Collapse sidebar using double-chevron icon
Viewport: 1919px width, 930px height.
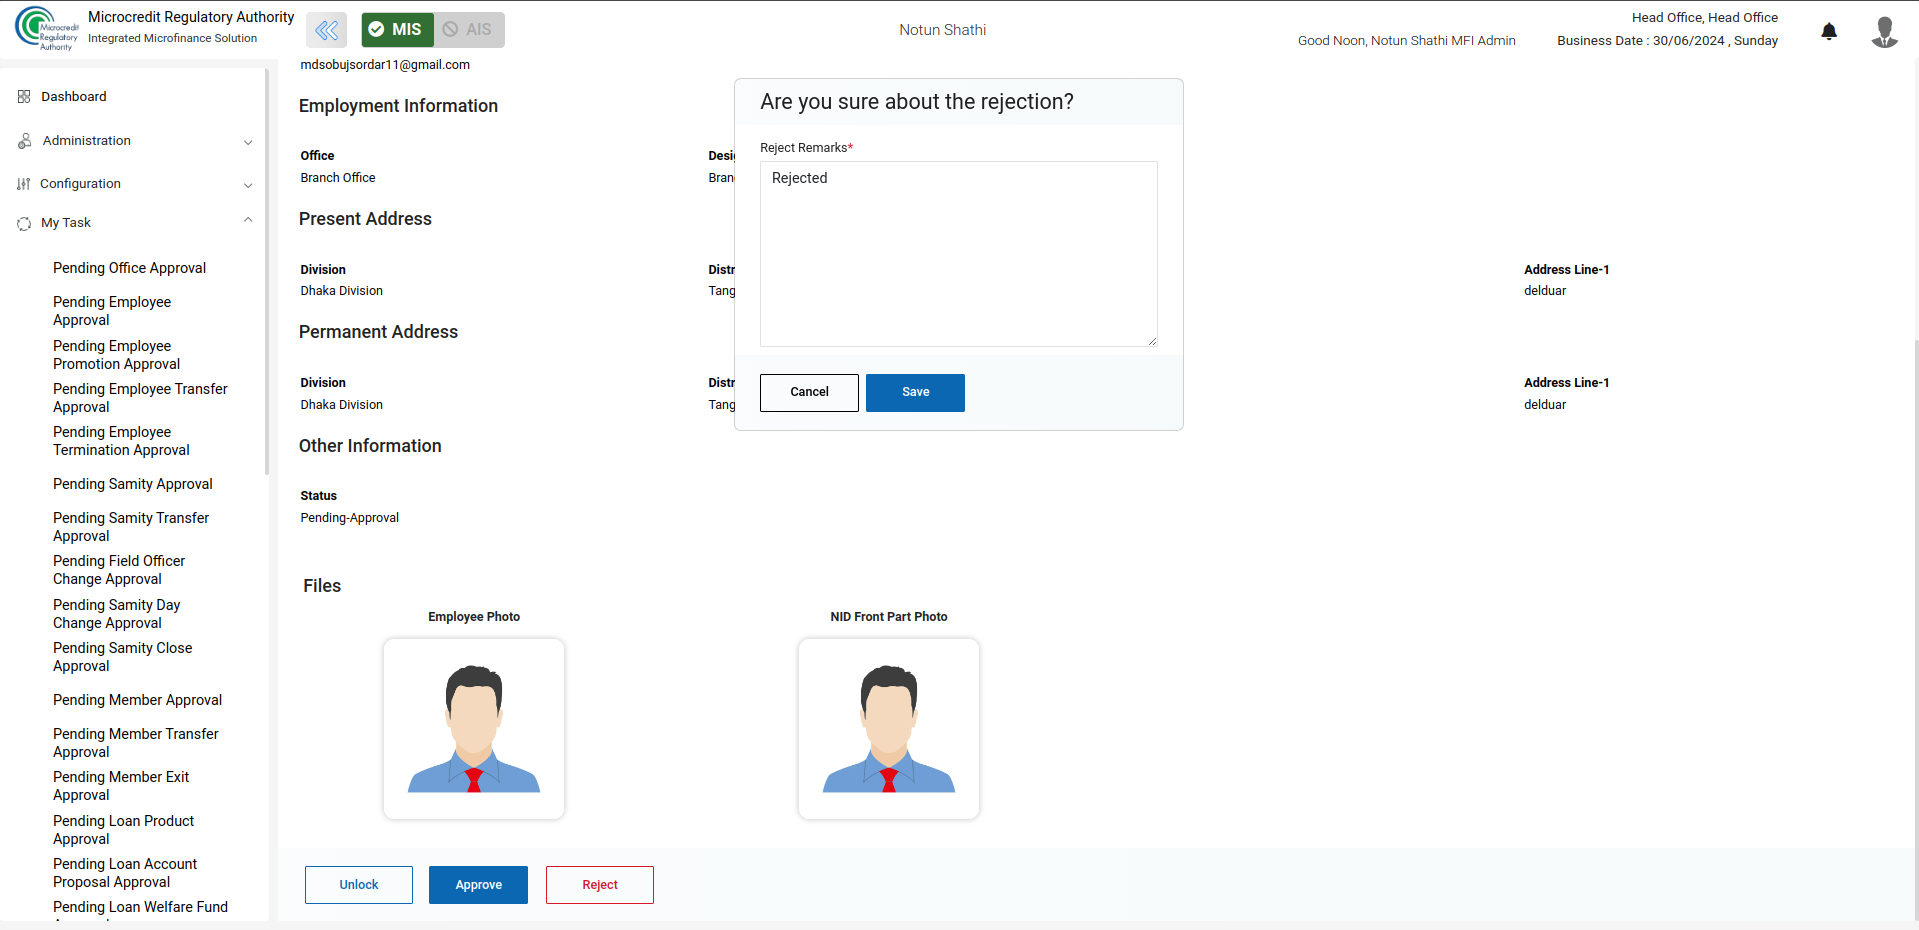coord(326,30)
